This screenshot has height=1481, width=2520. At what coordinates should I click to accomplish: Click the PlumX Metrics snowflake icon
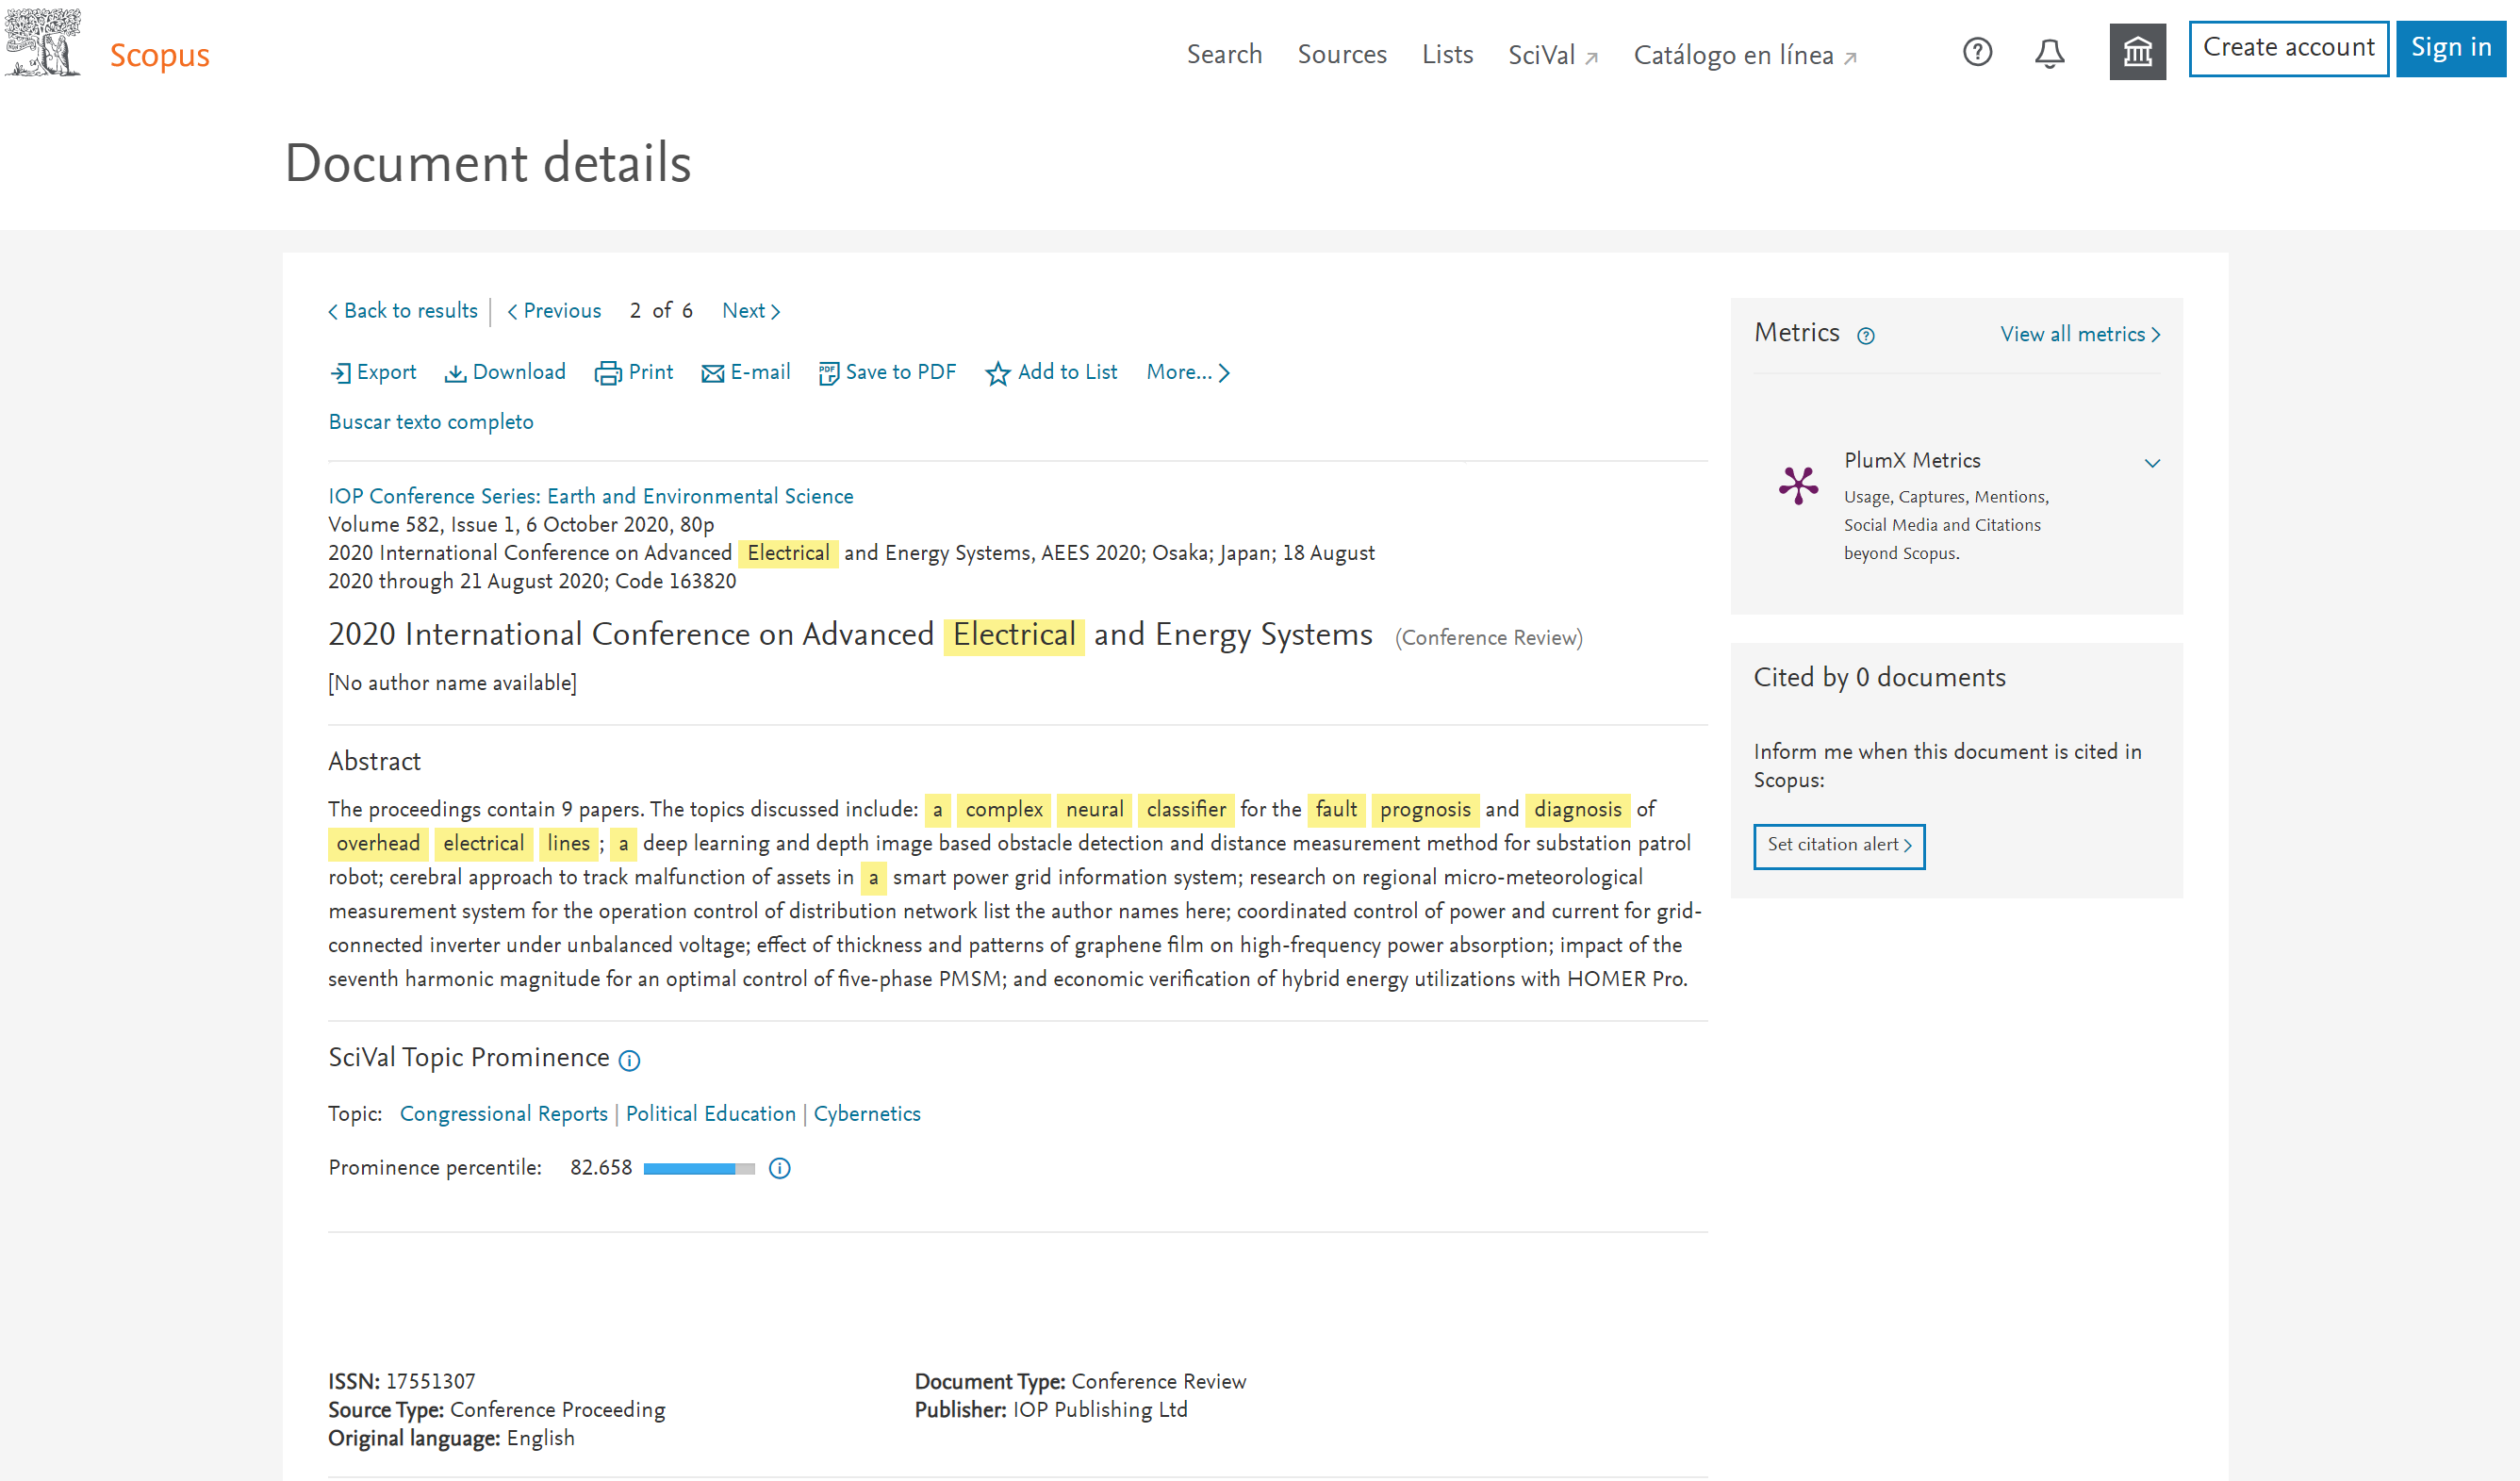click(x=1798, y=485)
